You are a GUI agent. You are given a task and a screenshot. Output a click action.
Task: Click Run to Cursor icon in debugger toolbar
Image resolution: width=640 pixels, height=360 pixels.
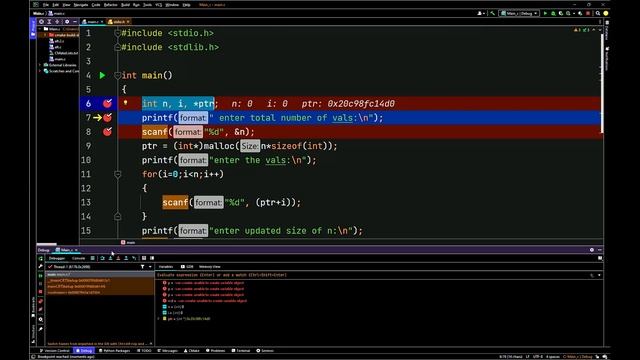coord(134,258)
